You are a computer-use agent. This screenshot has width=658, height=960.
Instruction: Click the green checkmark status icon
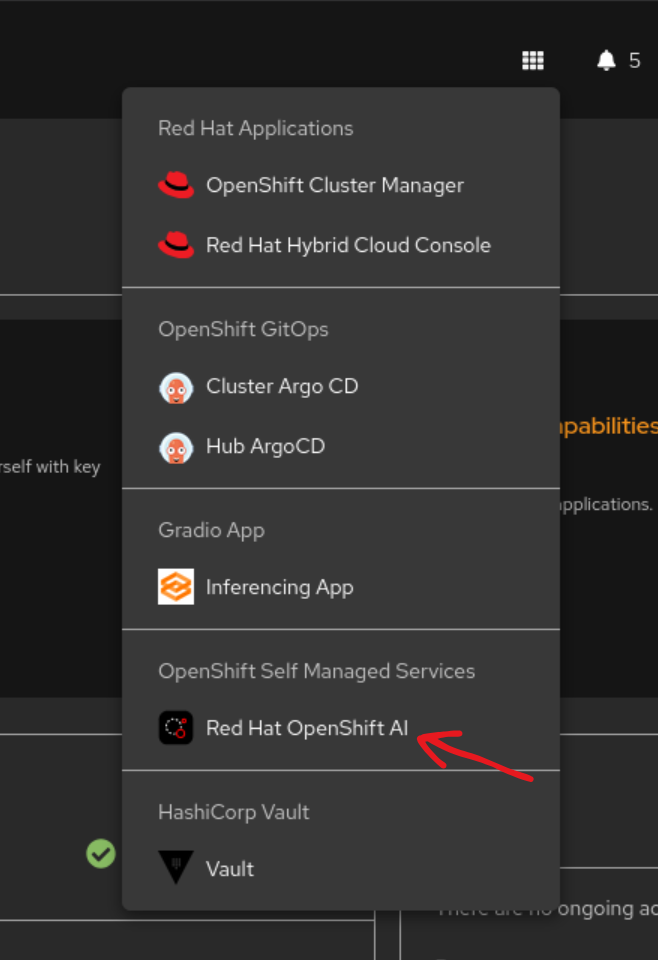[100, 853]
